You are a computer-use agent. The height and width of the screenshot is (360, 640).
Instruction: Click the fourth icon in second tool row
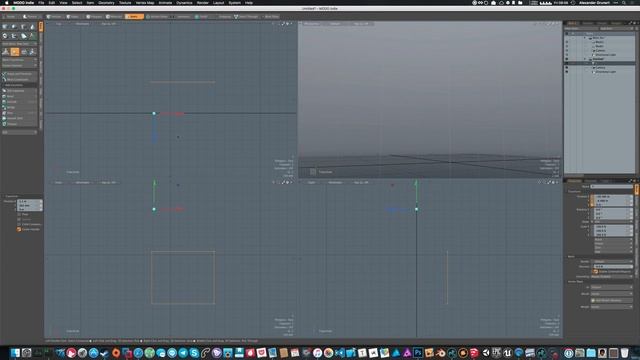pos(32,36)
